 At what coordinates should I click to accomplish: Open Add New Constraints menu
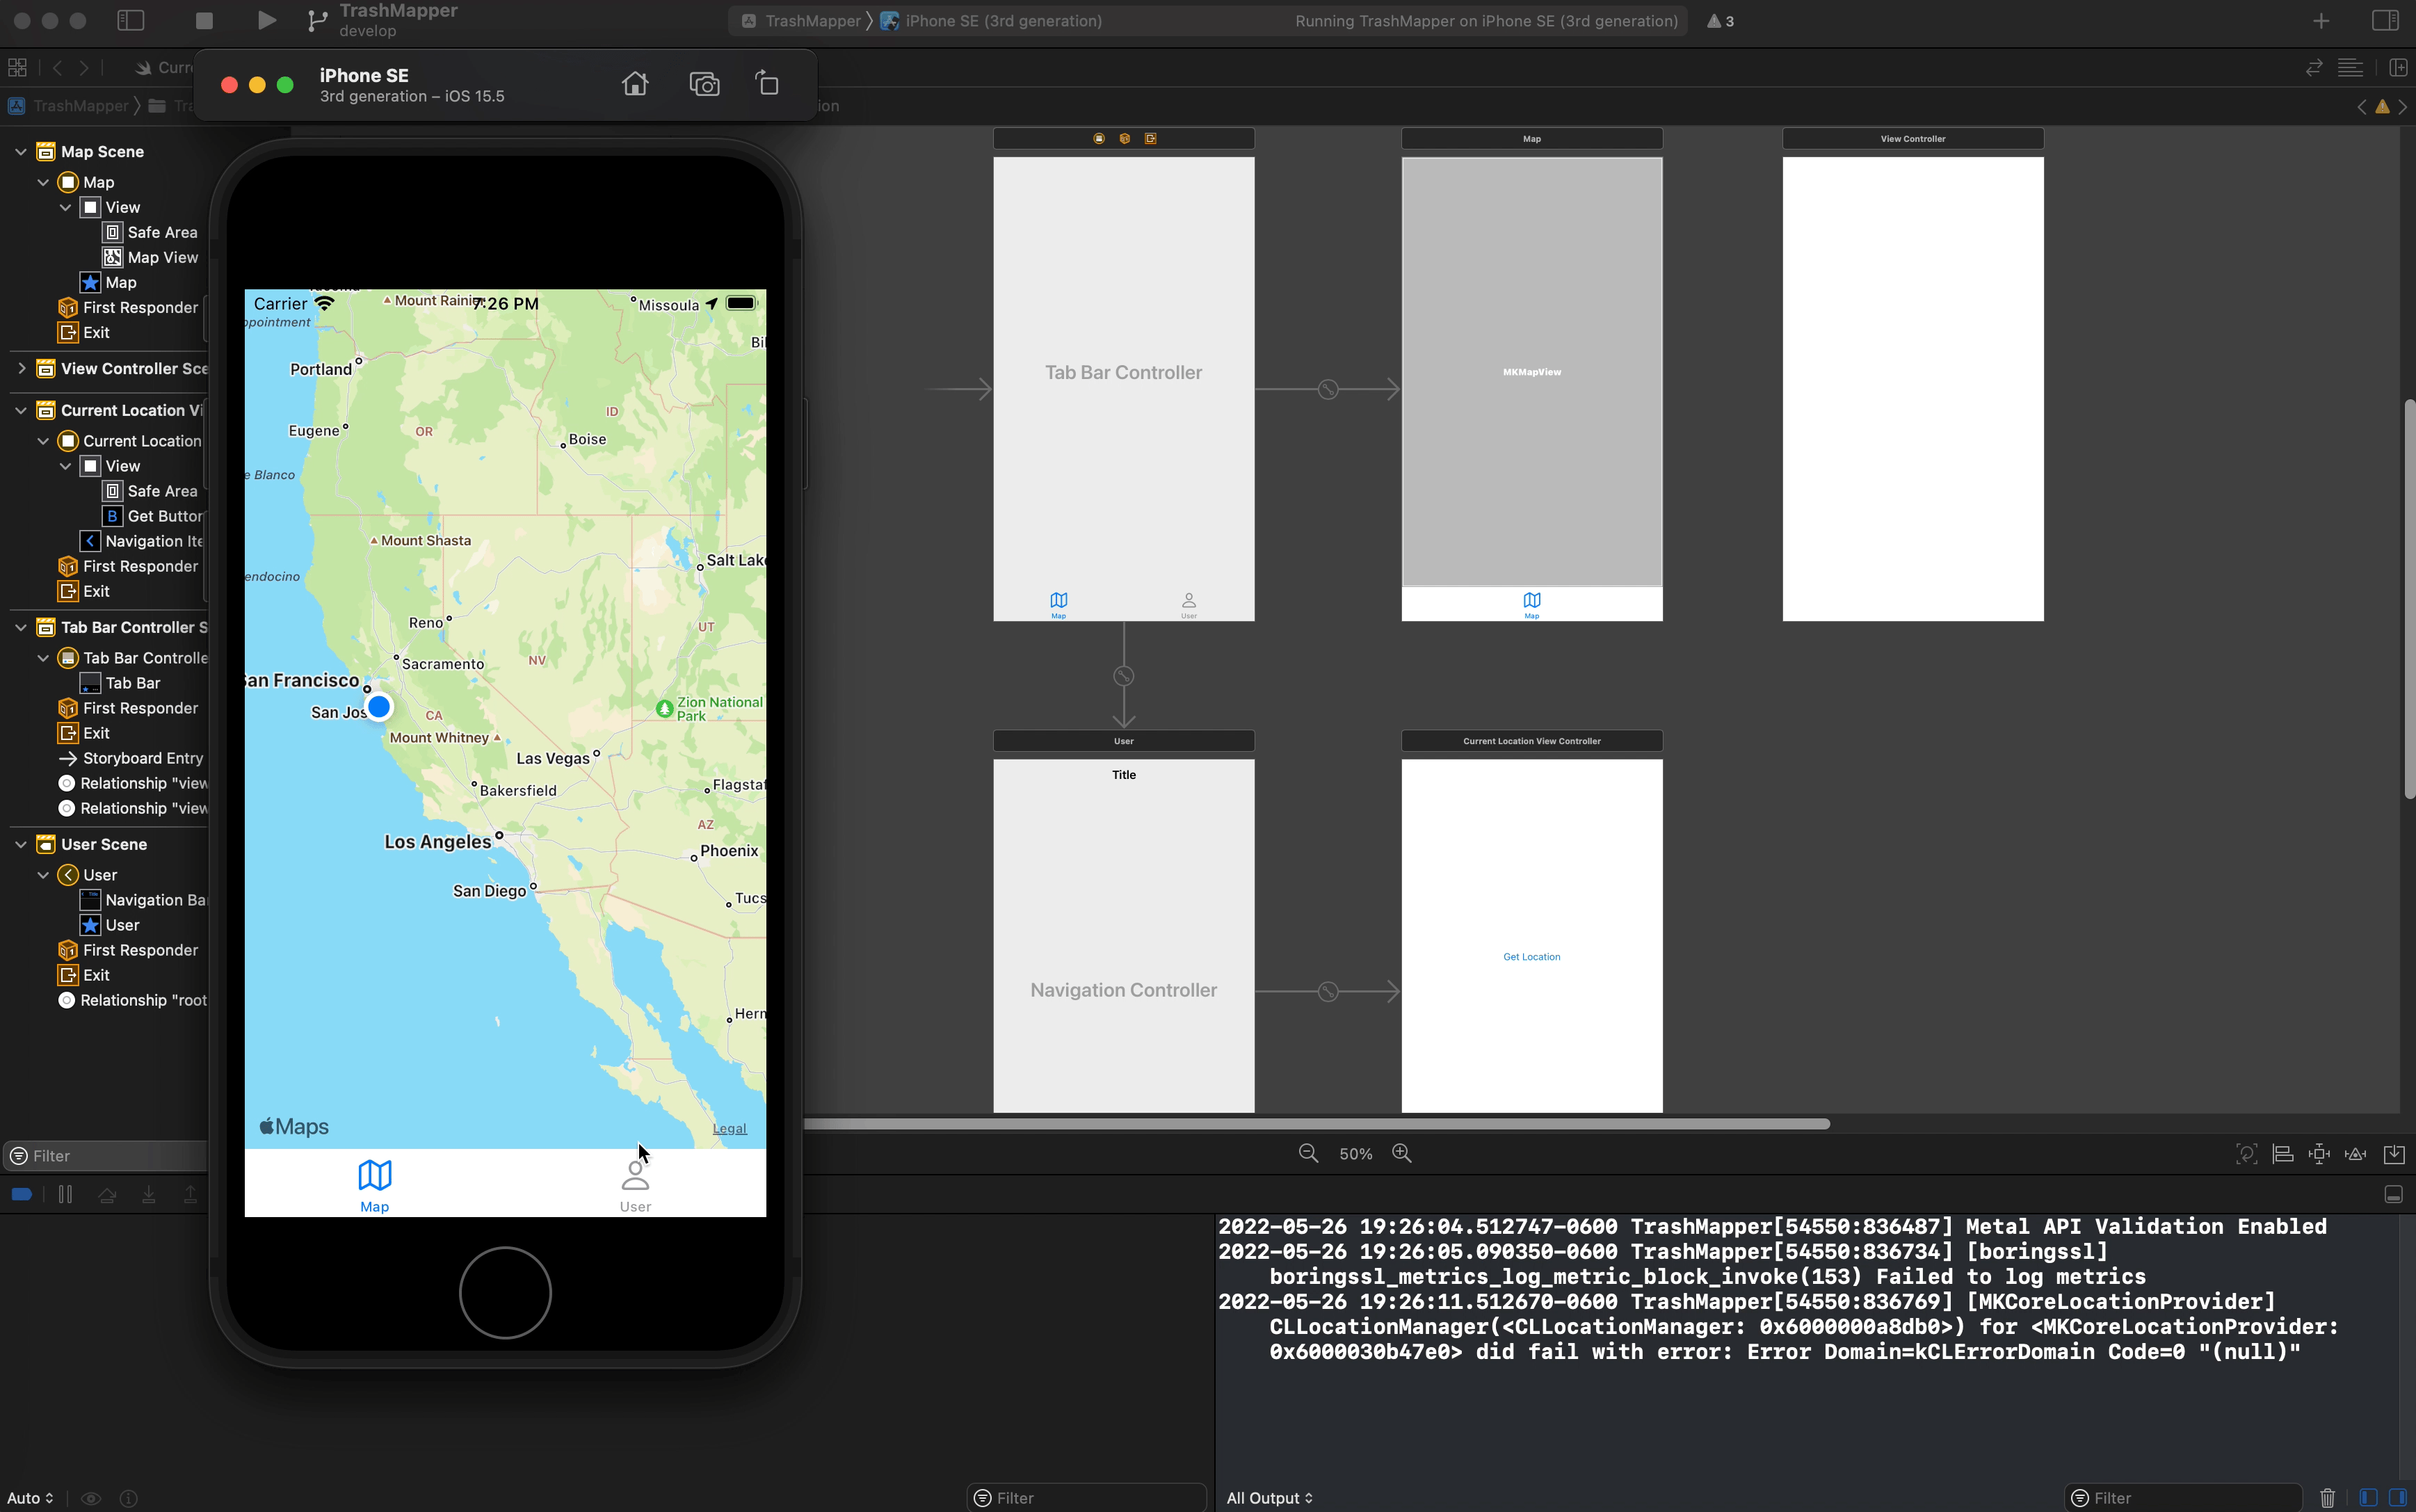pyautogui.click(x=2319, y=1154)
